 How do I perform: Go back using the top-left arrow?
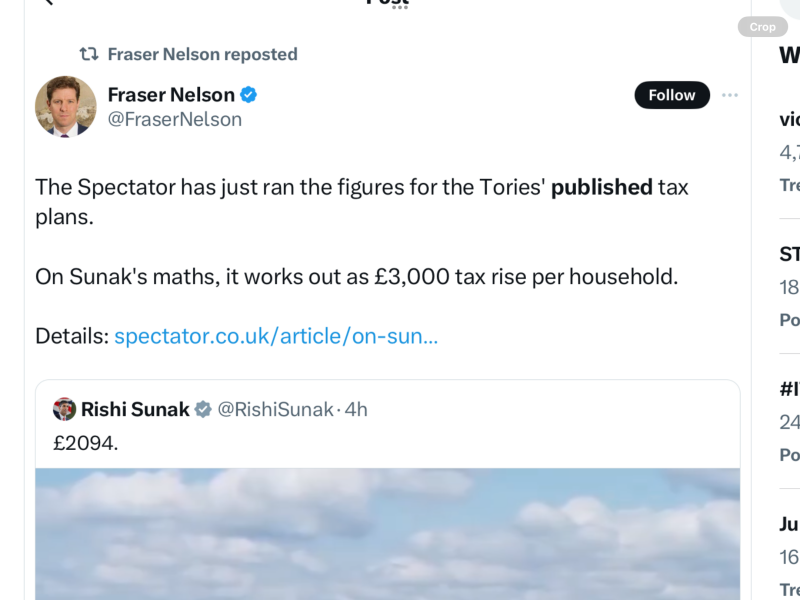point(45,3)
